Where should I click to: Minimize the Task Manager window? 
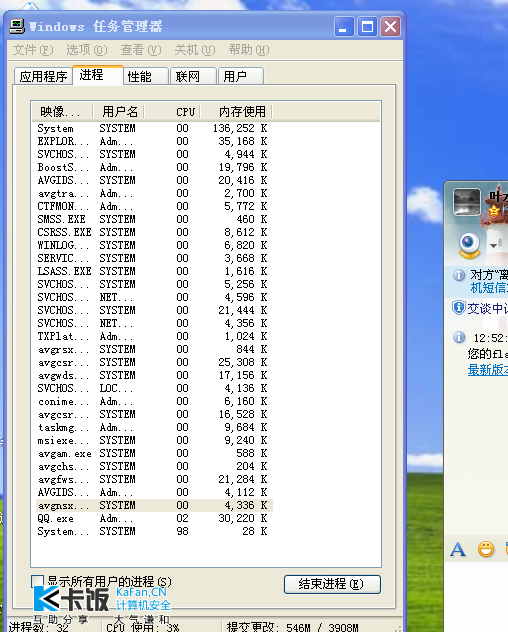pos(344,27)
